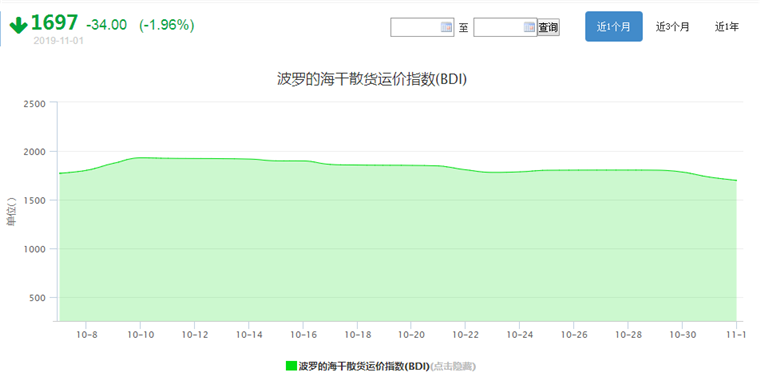
Task: Click the 10-16 x-axis date label
Action: [302, 334]
